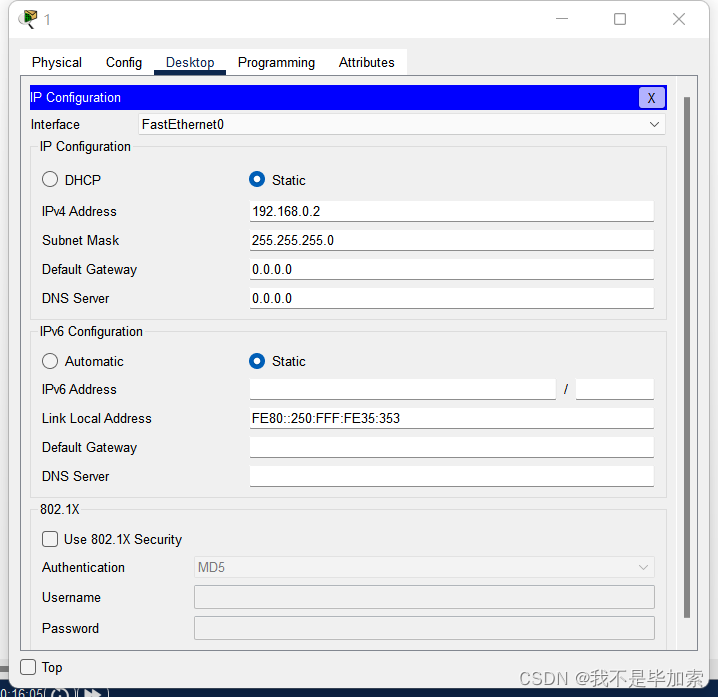
Task: Go to the Programming tab
Action: (276, 62)
